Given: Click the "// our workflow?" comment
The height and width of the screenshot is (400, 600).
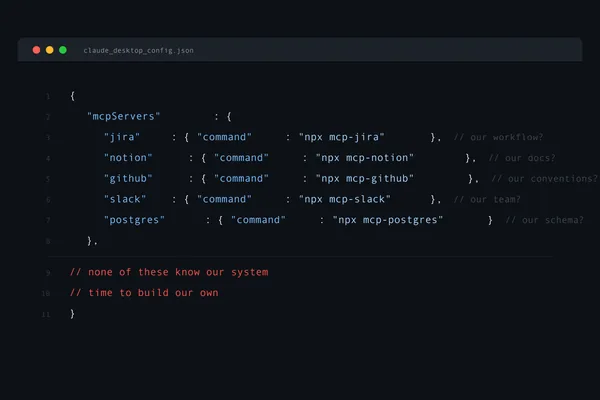Looking at the screenshot, I should (498, 137).
